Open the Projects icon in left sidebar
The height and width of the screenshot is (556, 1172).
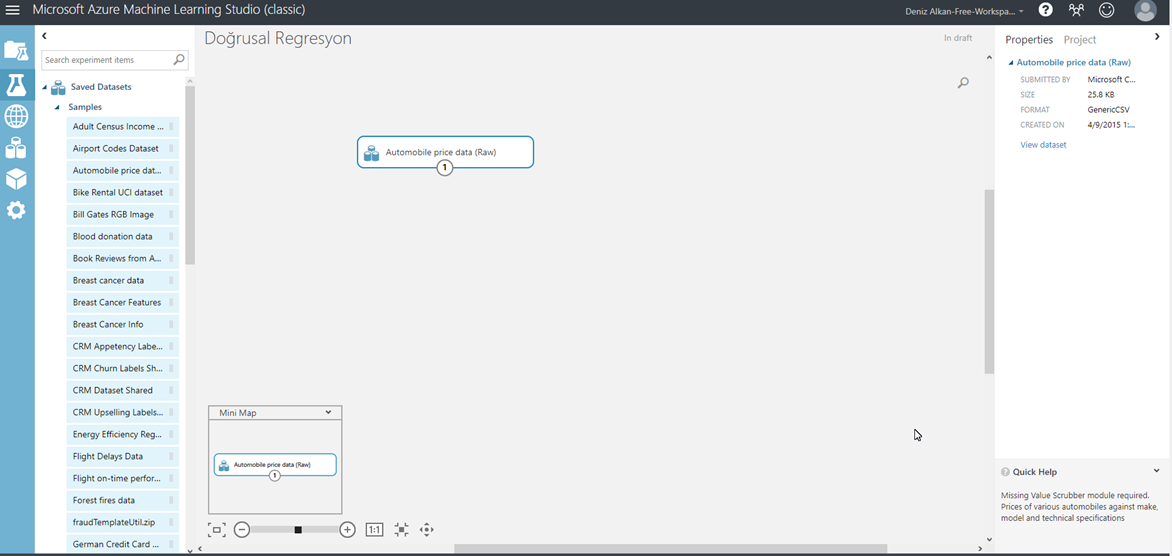pyautogui.click(x=16, y=52)
